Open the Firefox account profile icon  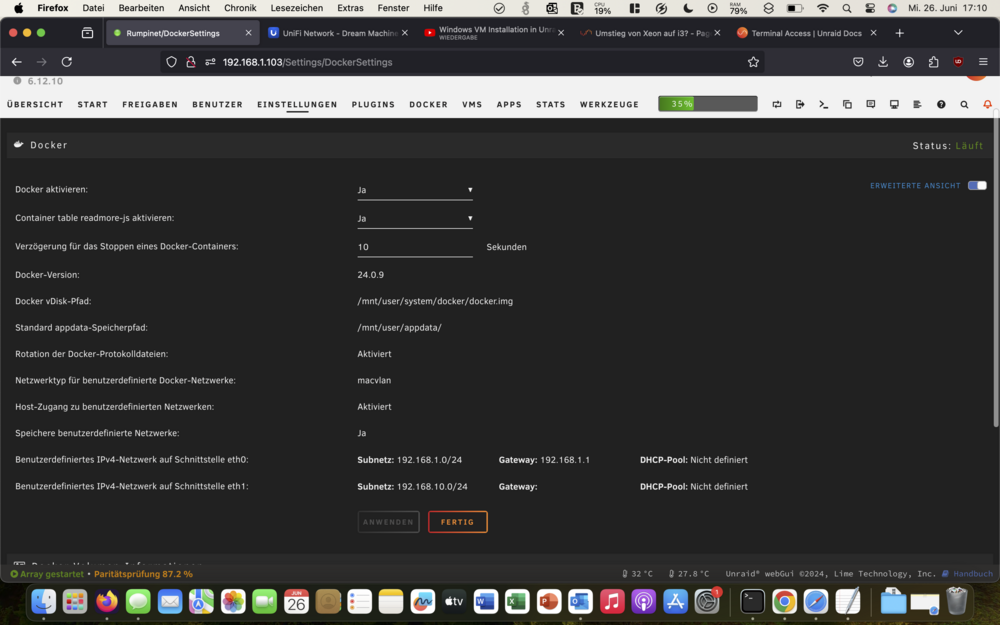(x=908, y=62)
